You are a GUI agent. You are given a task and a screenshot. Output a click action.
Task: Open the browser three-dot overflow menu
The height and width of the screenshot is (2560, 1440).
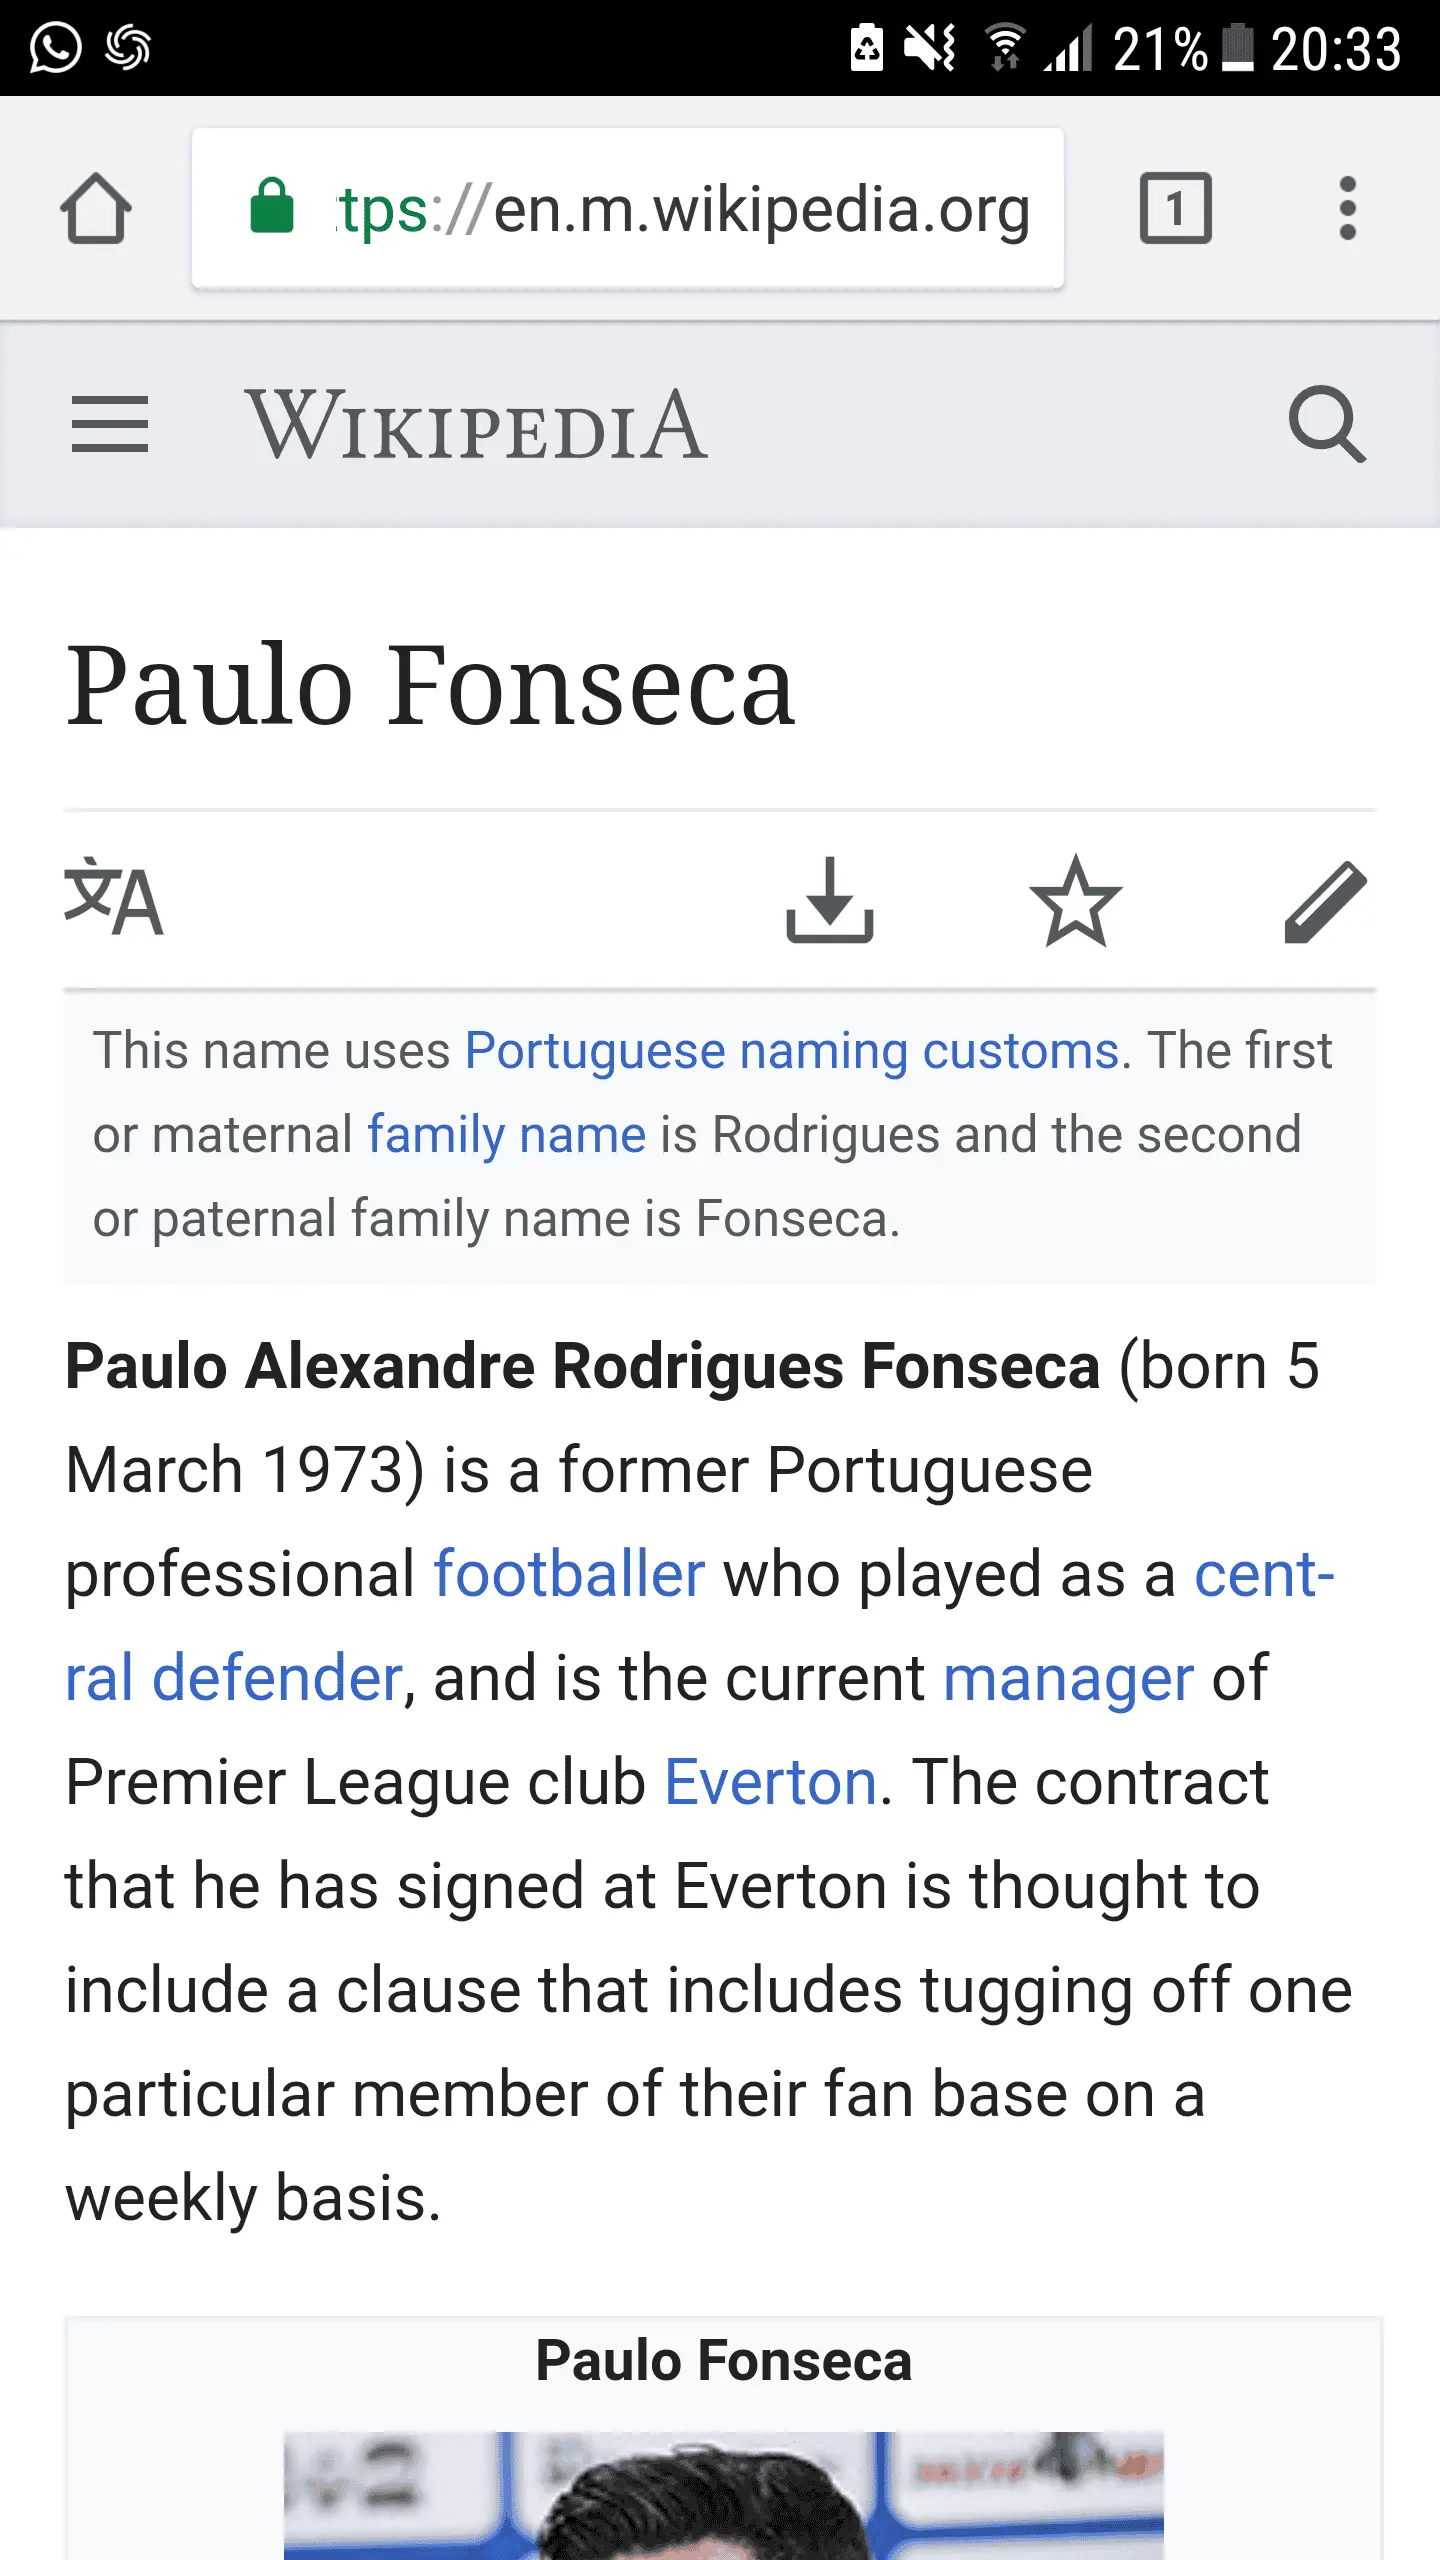[x=1347, y=209]
